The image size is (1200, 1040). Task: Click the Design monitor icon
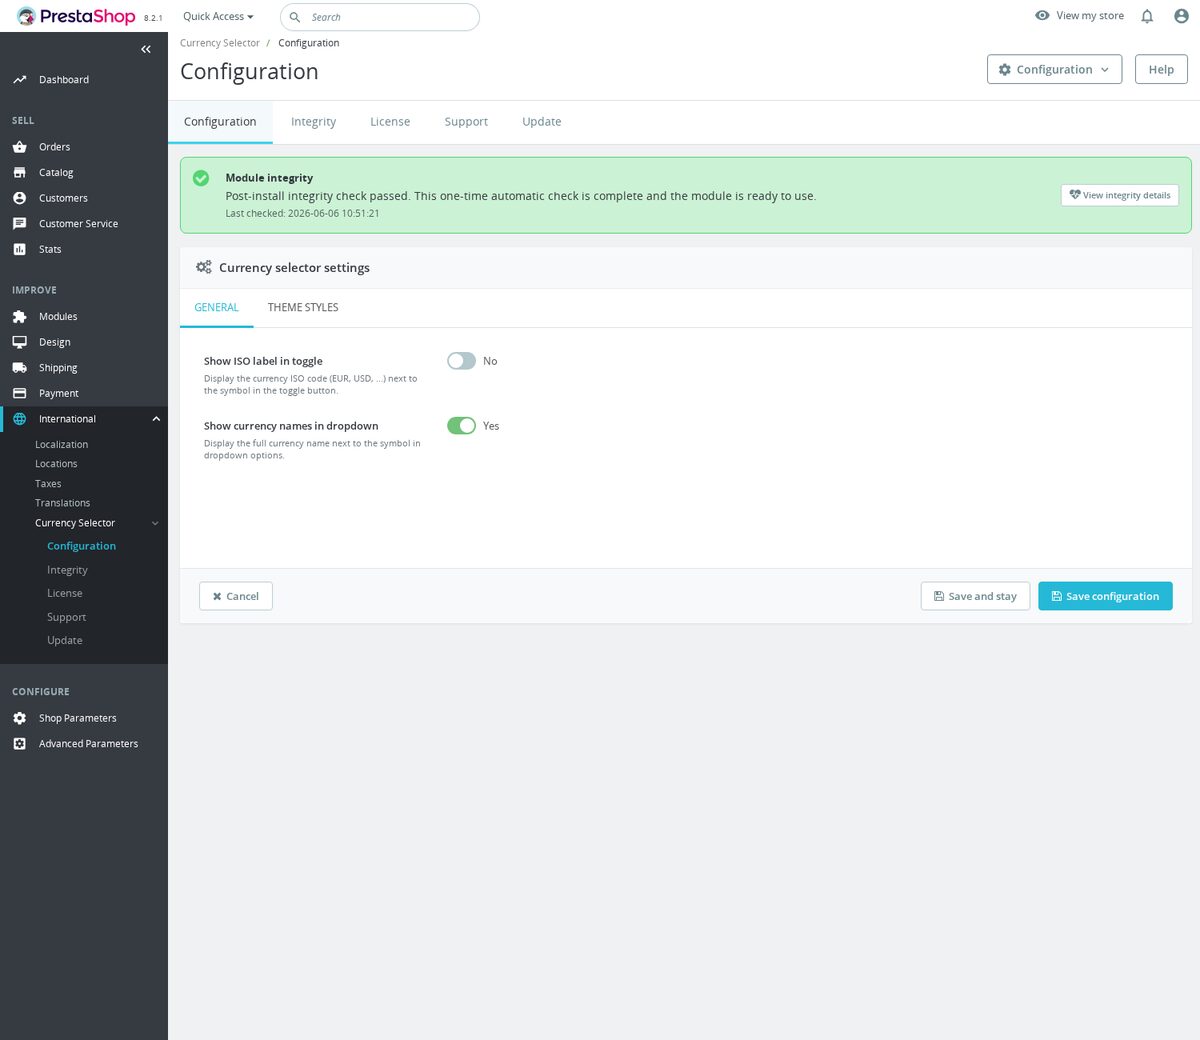click(19, 342)
